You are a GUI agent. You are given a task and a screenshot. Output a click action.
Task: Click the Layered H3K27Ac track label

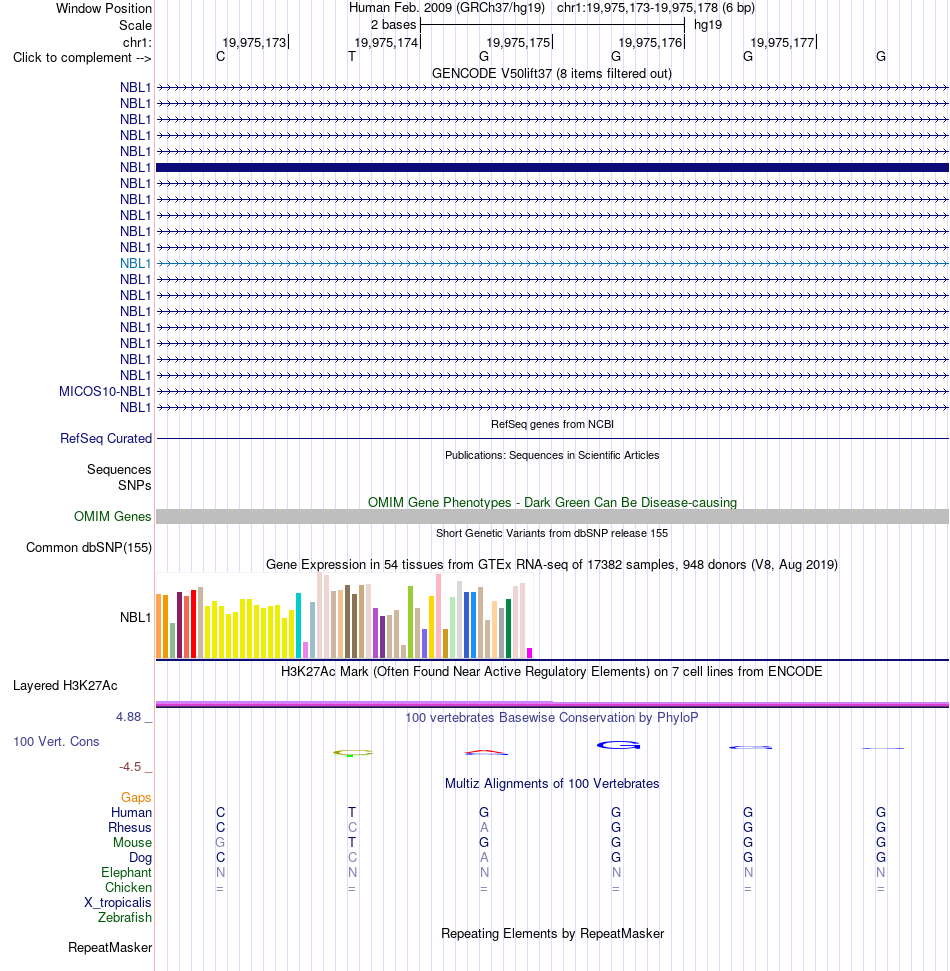pyautogui.click(x=65, y=686)
